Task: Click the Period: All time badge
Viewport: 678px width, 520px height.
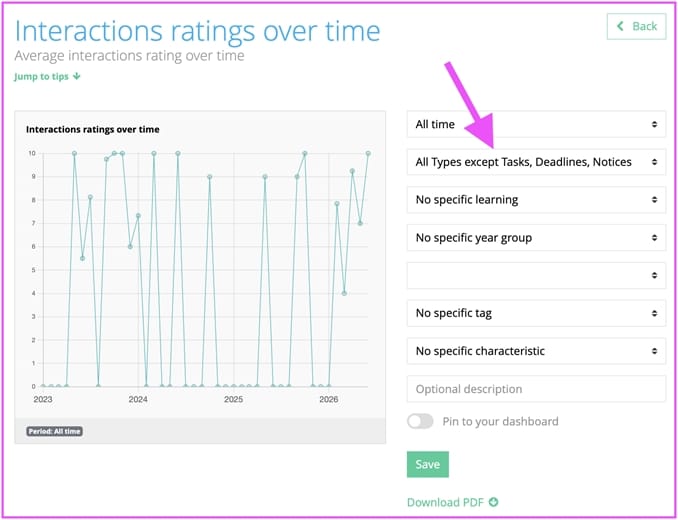Action: coord(54,431)
